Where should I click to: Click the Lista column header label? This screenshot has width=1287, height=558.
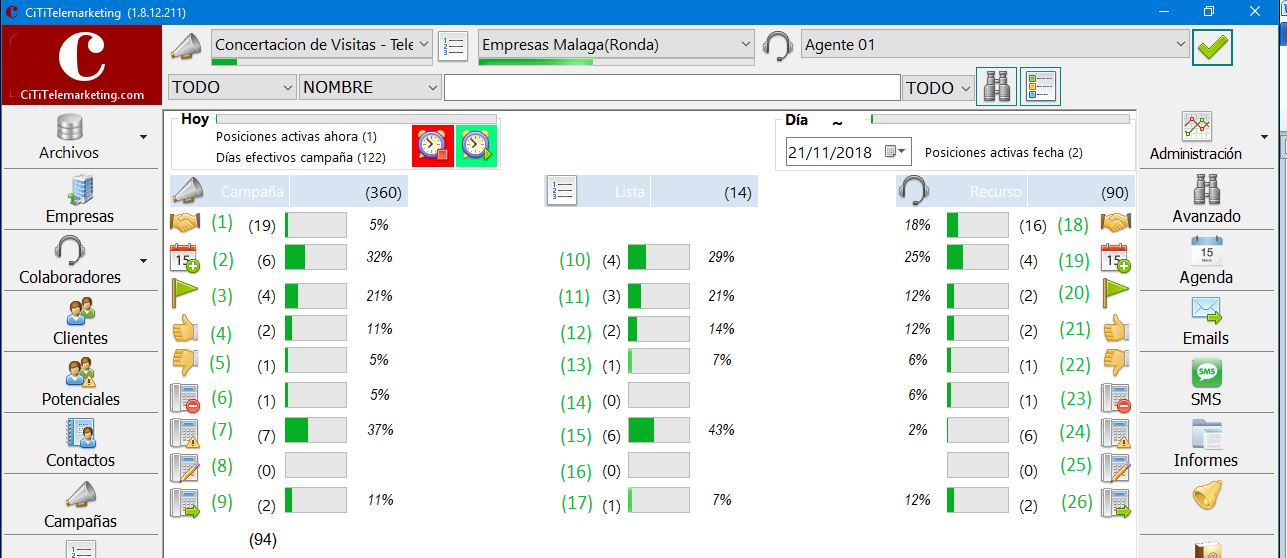[x=629, y=192]
